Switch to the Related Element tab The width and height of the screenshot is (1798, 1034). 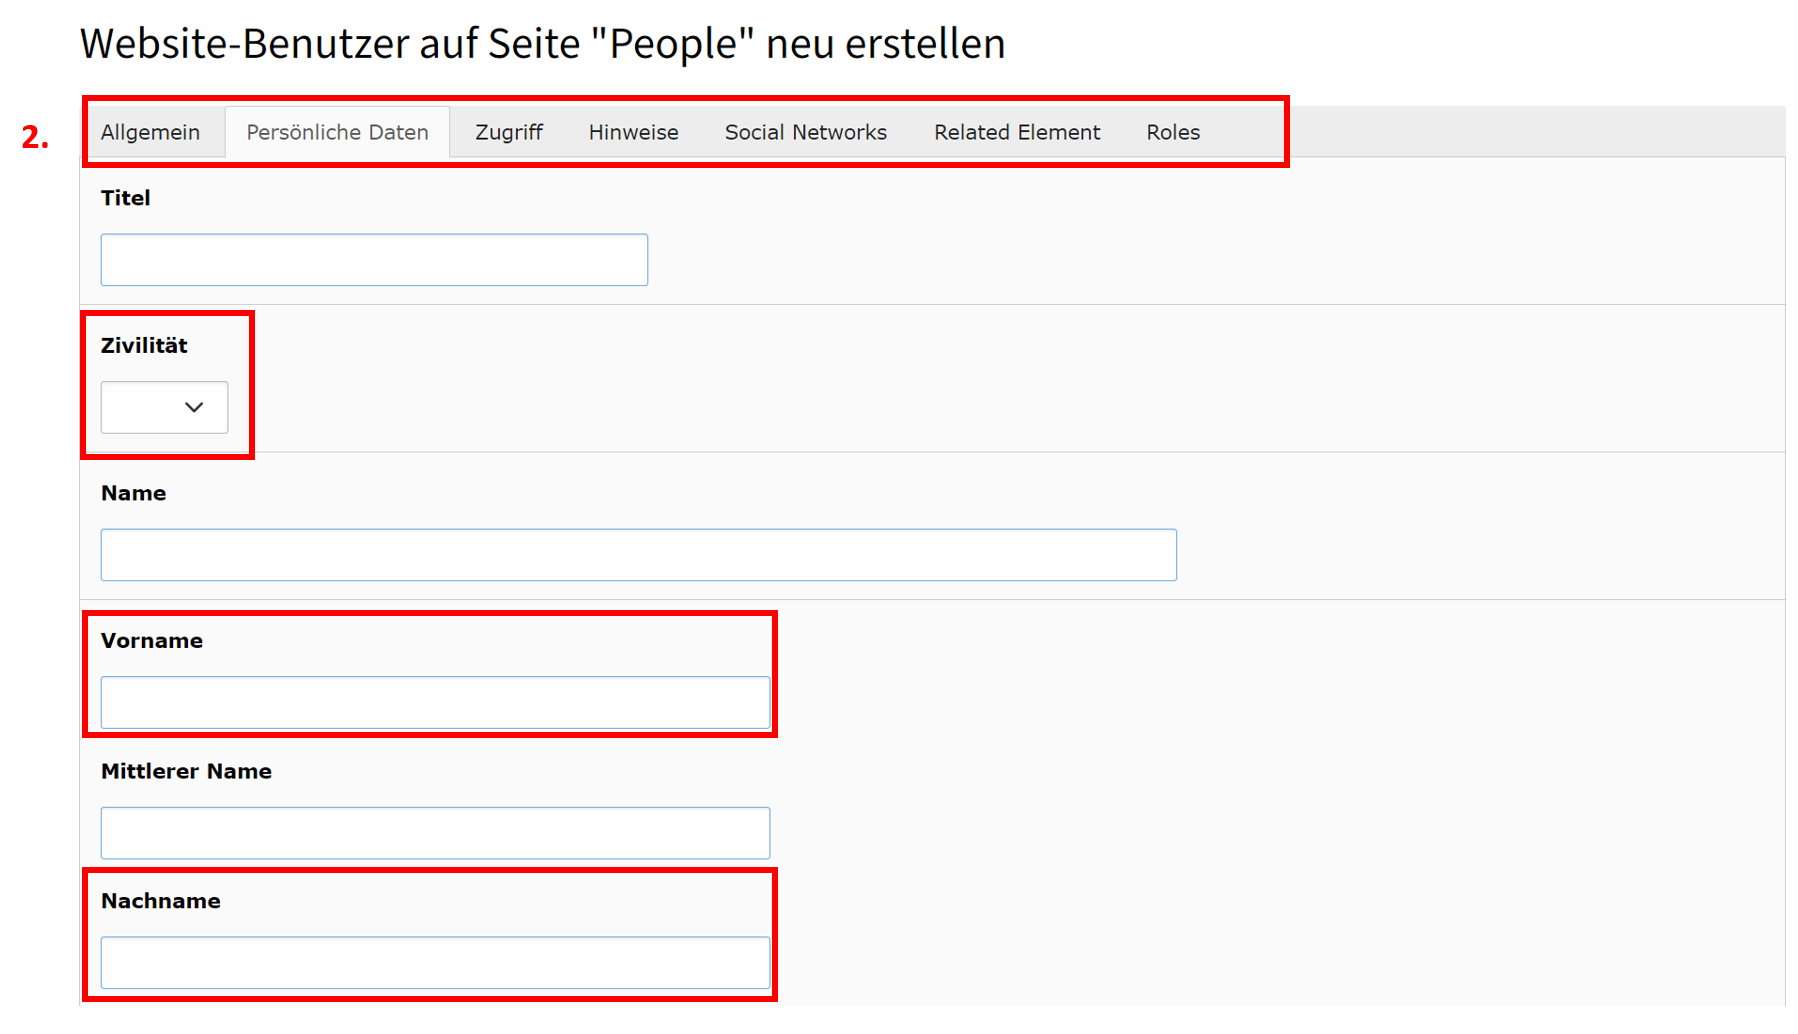(1017, 132)
